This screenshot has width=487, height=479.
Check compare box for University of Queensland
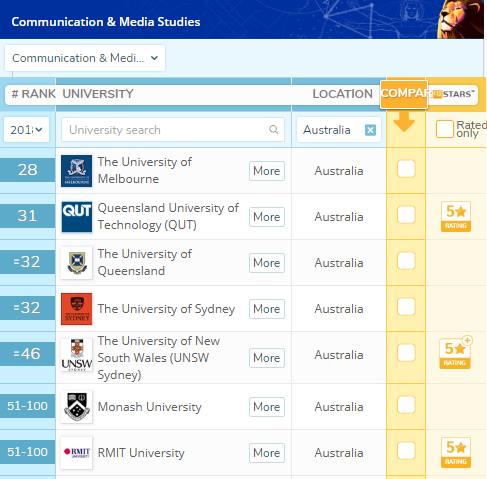coord(406,260)
